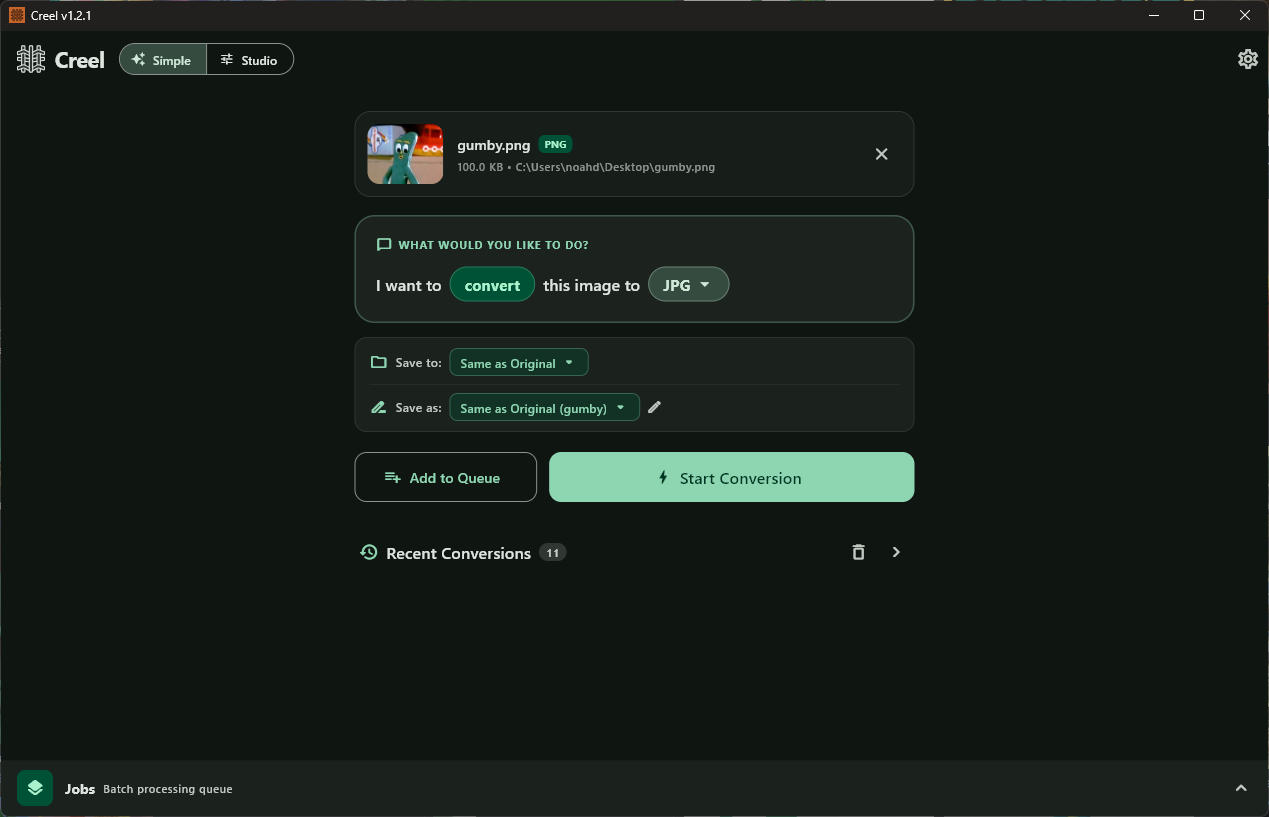Click the Creel logo icon
The height and width of the screenshot is (817, 1269).
pos(31,59)
